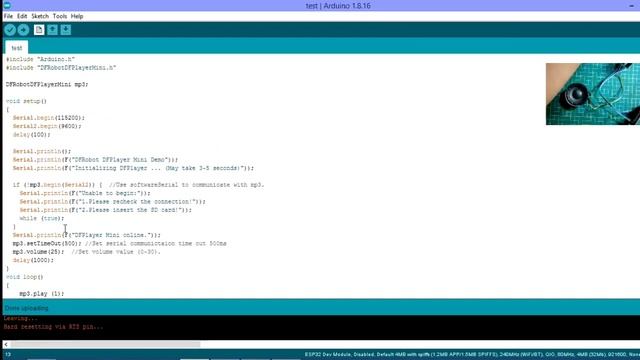640x360 pixels.
Task: Select the test sketch tab
Action: [17, 48]
